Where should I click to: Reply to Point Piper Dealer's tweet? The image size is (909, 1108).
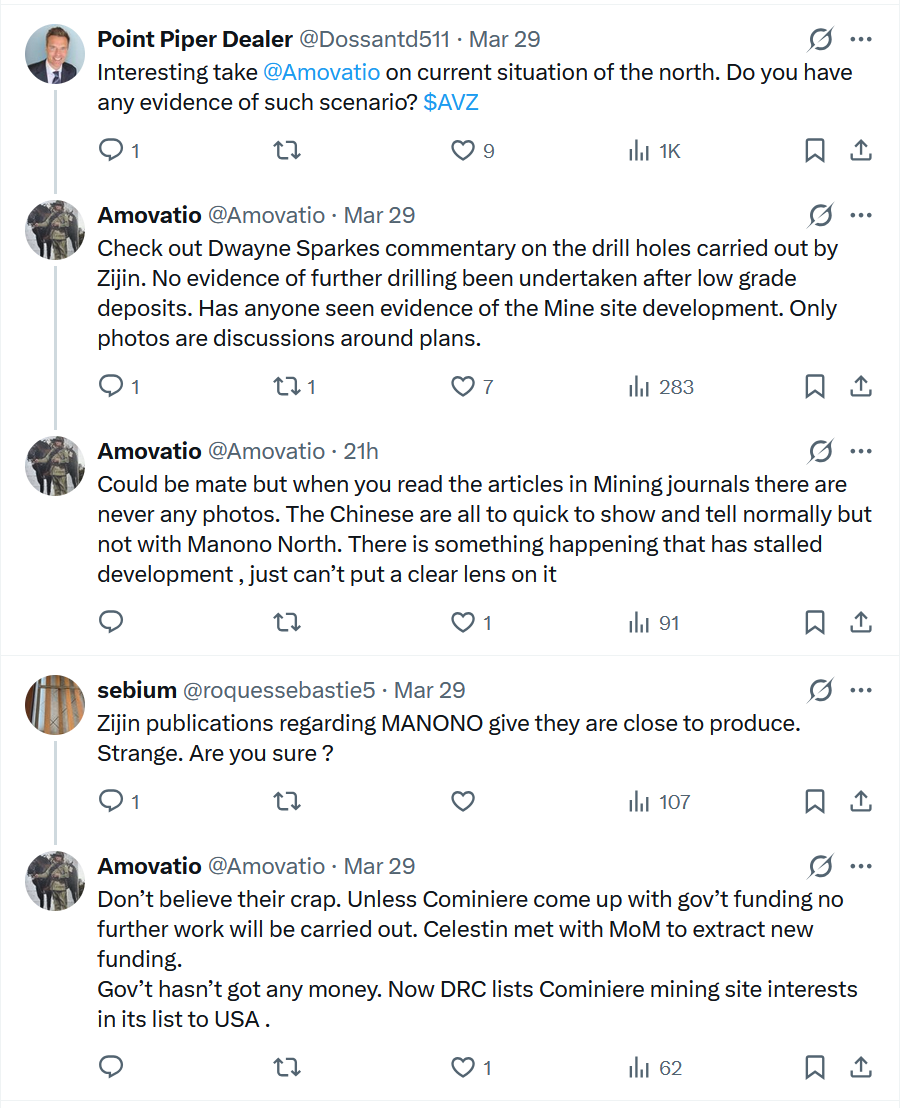tap(112, 151)
